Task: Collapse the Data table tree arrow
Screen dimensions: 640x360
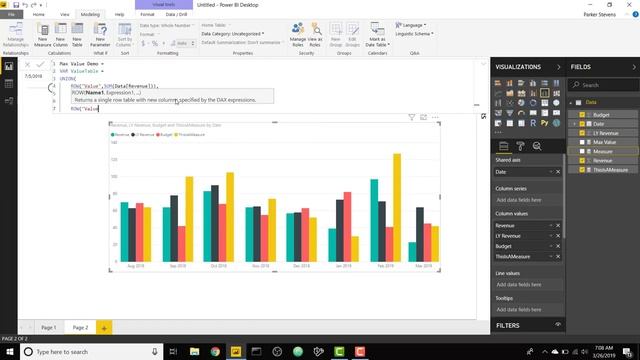Action: pos(571,103)
